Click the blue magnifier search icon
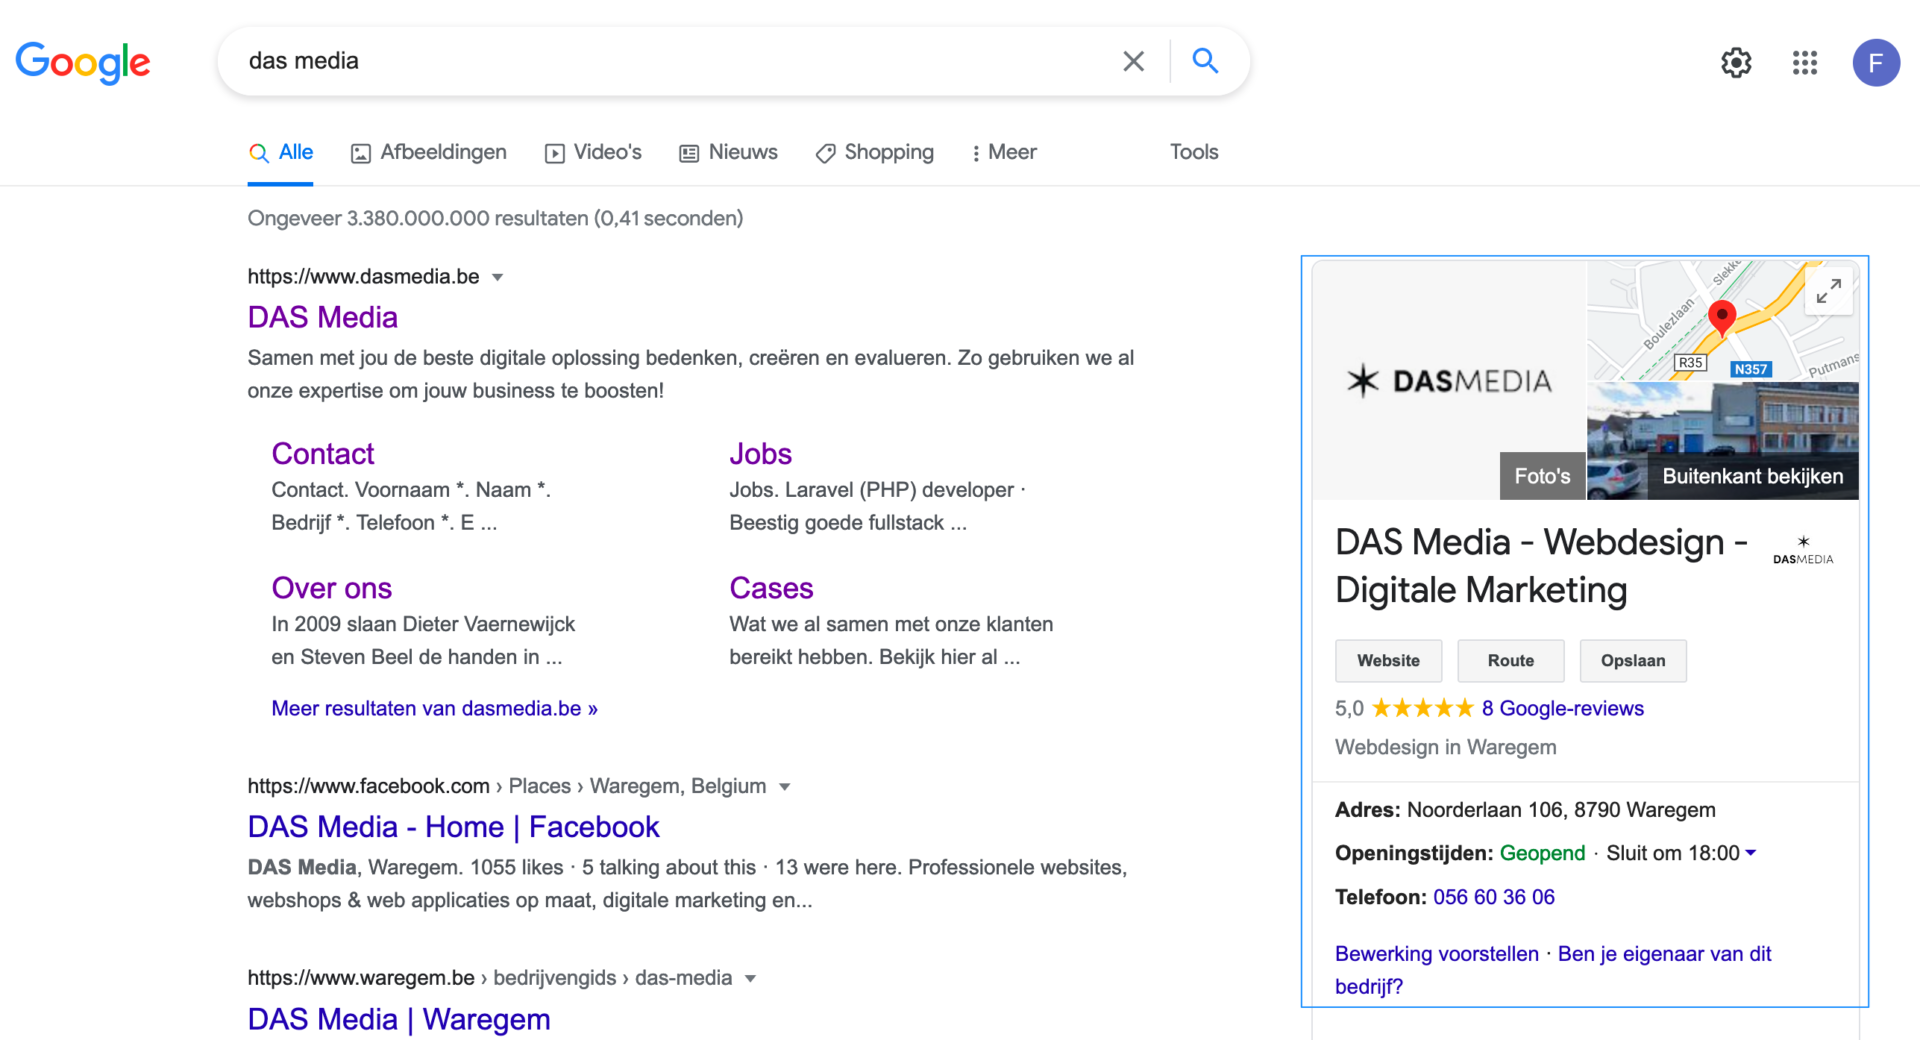 [x=1205, y=61]
